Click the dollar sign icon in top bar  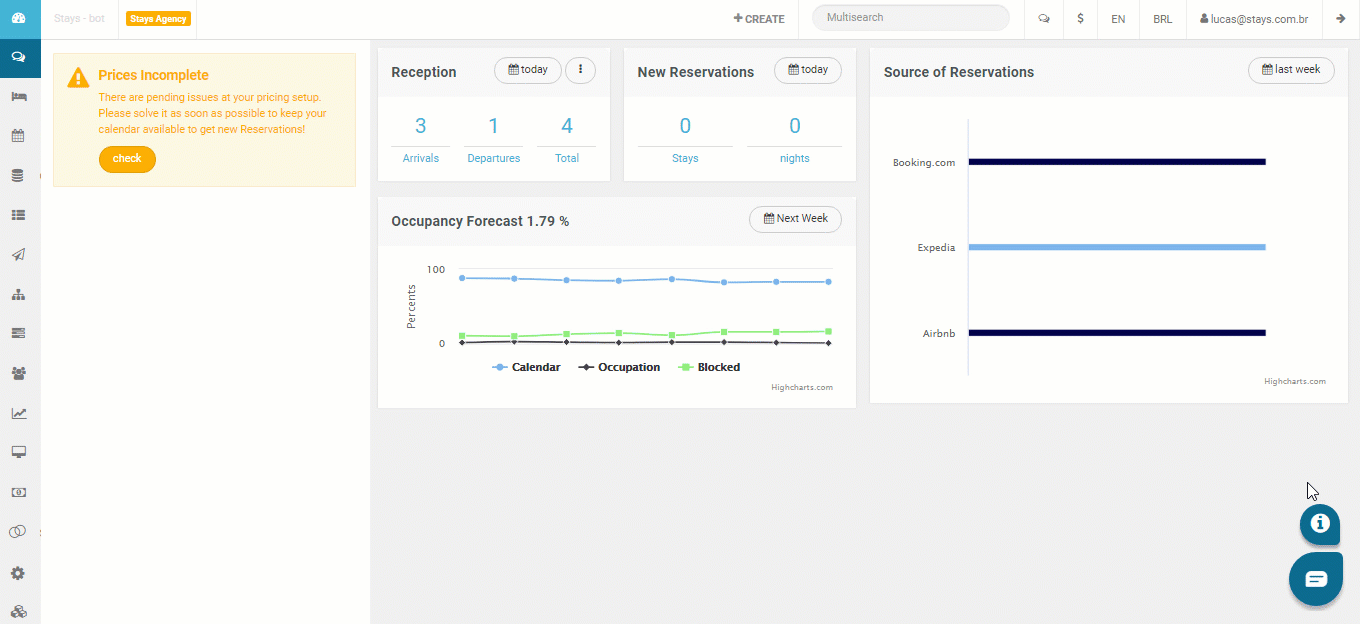pyautogui.click(x=1080, y=19)
